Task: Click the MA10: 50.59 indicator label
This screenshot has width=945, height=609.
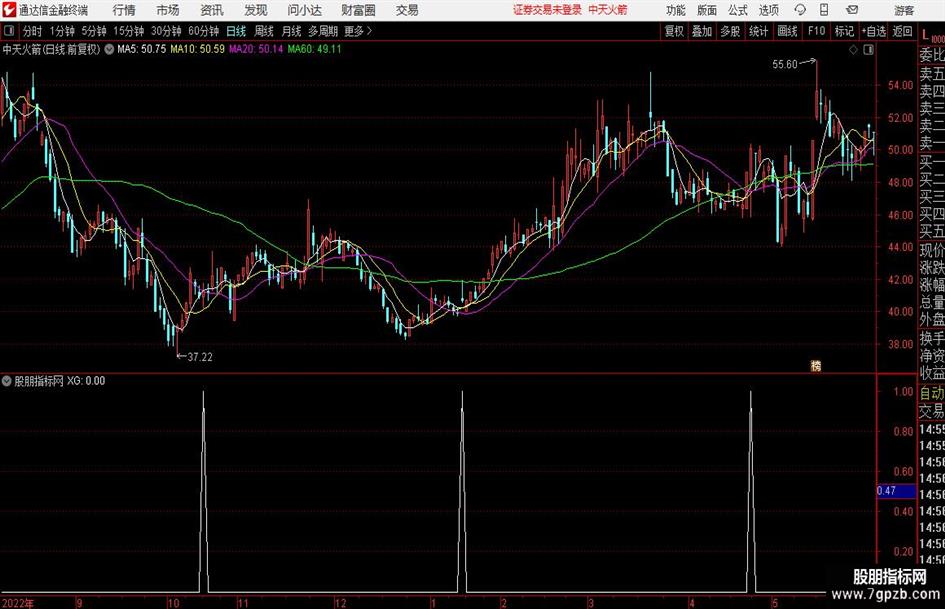Action: [197, 49]
